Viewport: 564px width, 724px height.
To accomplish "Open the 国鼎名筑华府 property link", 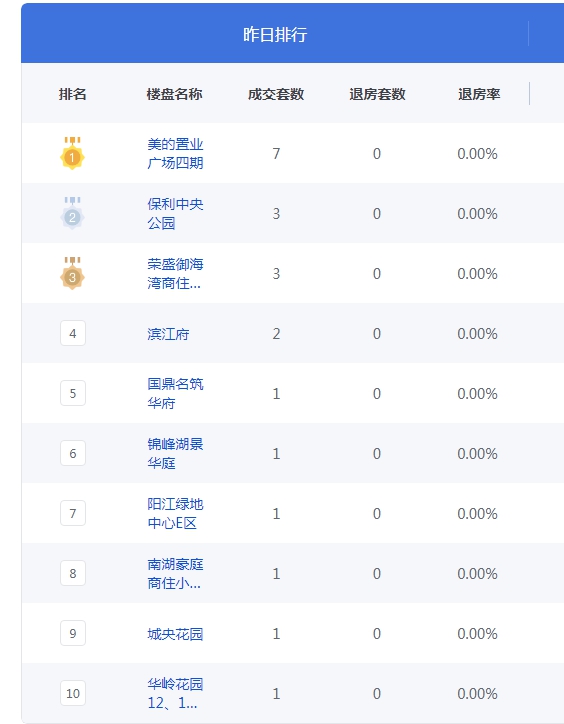I will (x=175, y=393).
